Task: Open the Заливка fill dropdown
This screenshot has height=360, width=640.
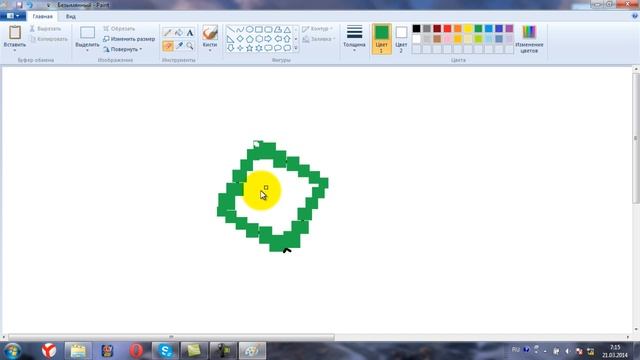Action: (x=319, y=39)
